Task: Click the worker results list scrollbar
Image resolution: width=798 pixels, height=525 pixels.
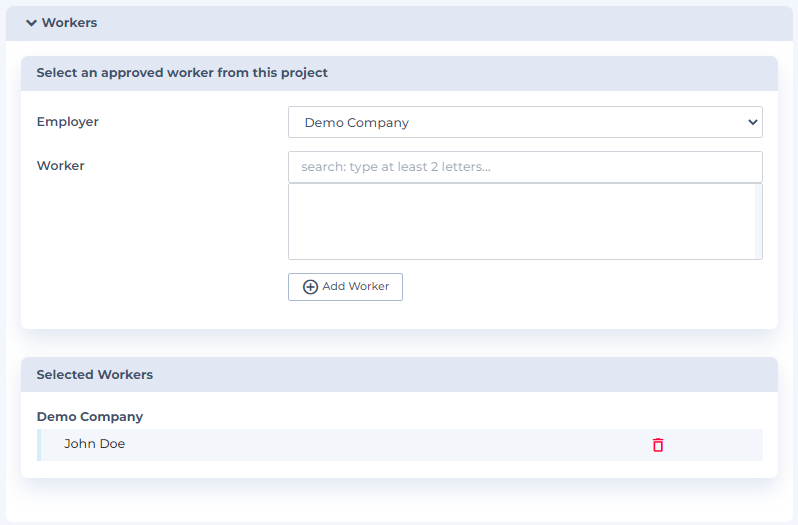Action: coord(758,222)
